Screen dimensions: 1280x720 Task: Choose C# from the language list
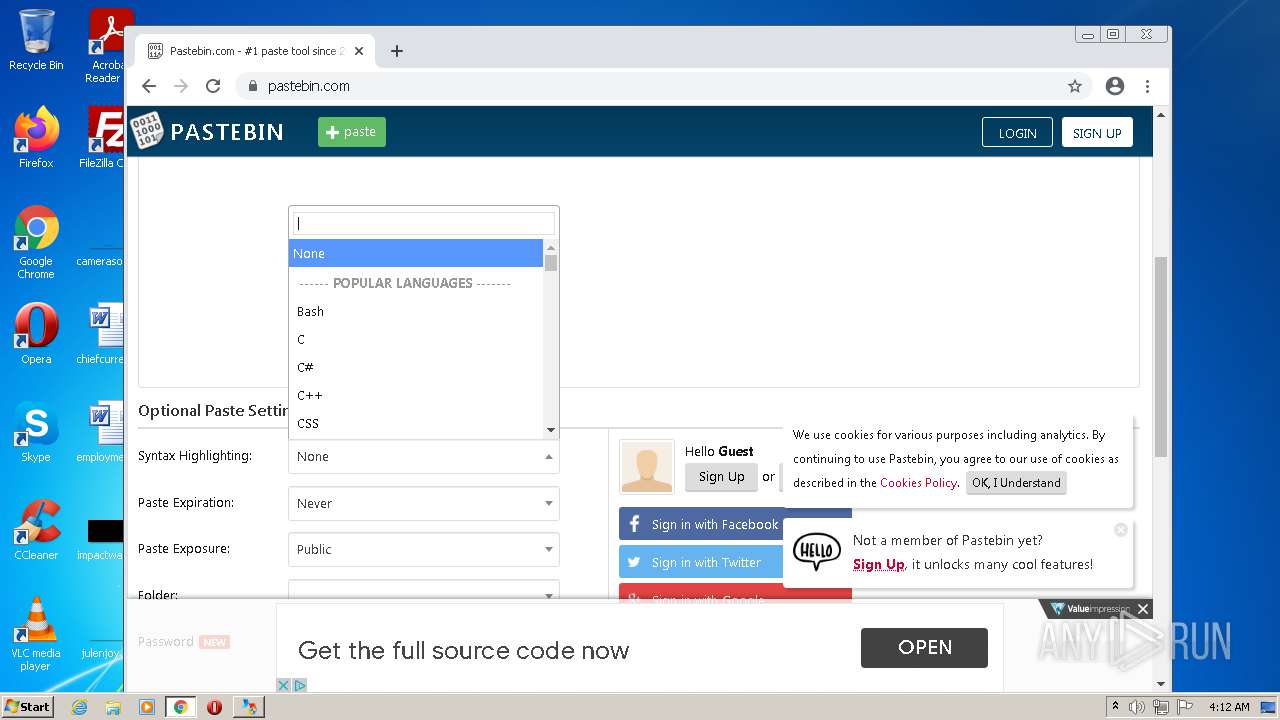[x=416, y=367]
